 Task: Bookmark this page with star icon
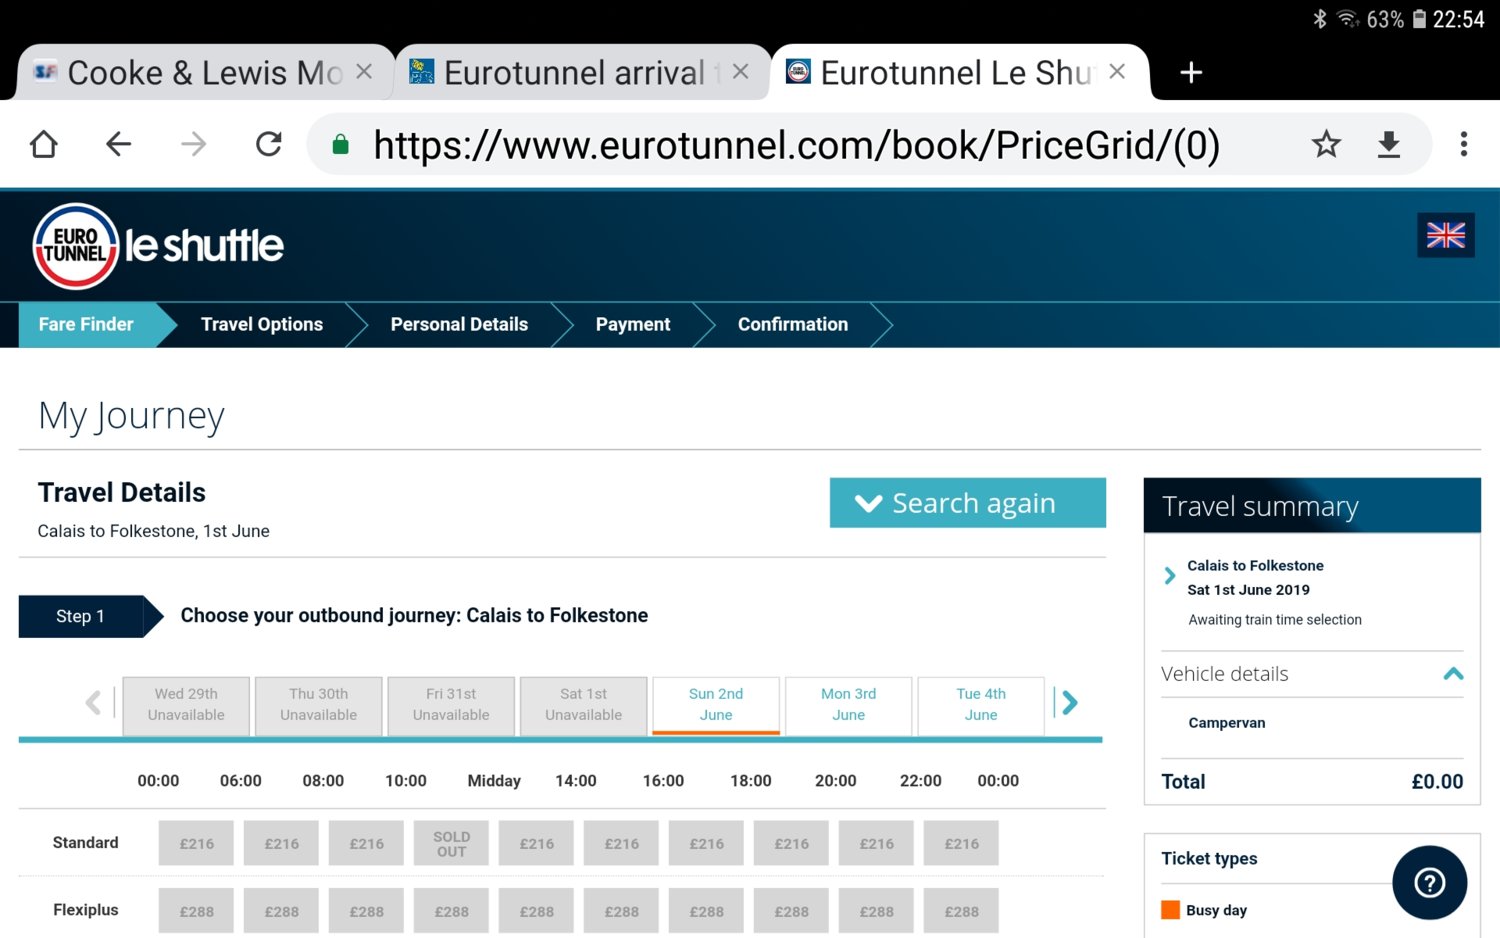[x=1326, y=145]
